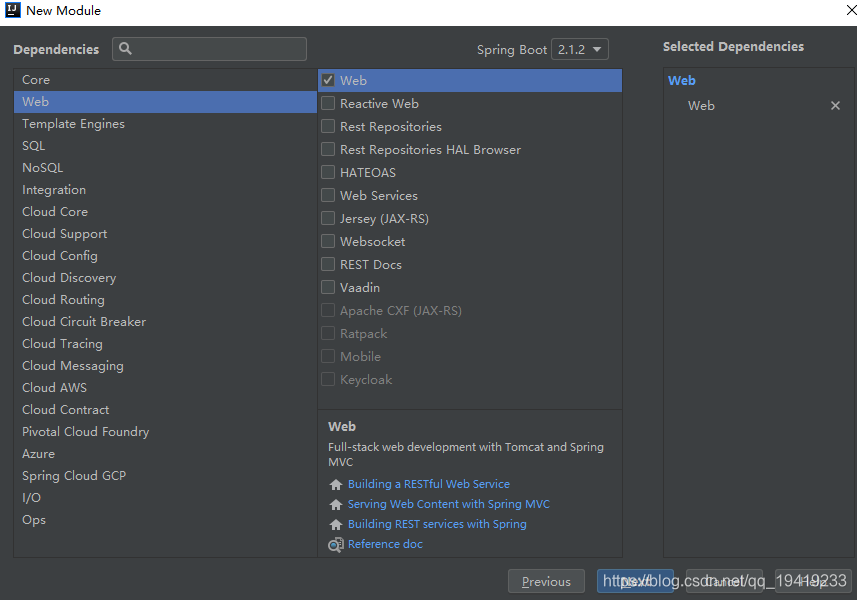This screenshot has height=600, width=857.
Task: Click the IntelliJ logo in title bar
Action: 13,10
